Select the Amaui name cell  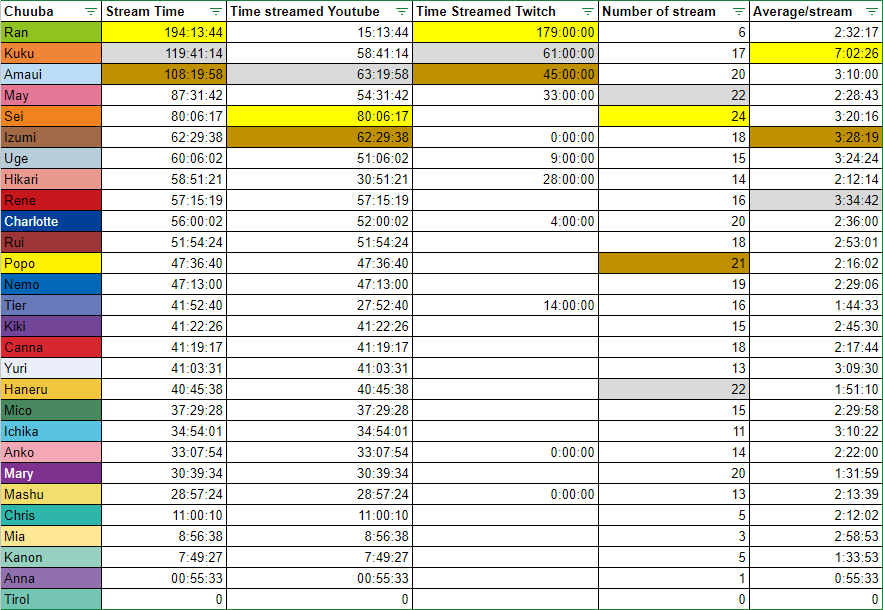(x=51, y=74)
